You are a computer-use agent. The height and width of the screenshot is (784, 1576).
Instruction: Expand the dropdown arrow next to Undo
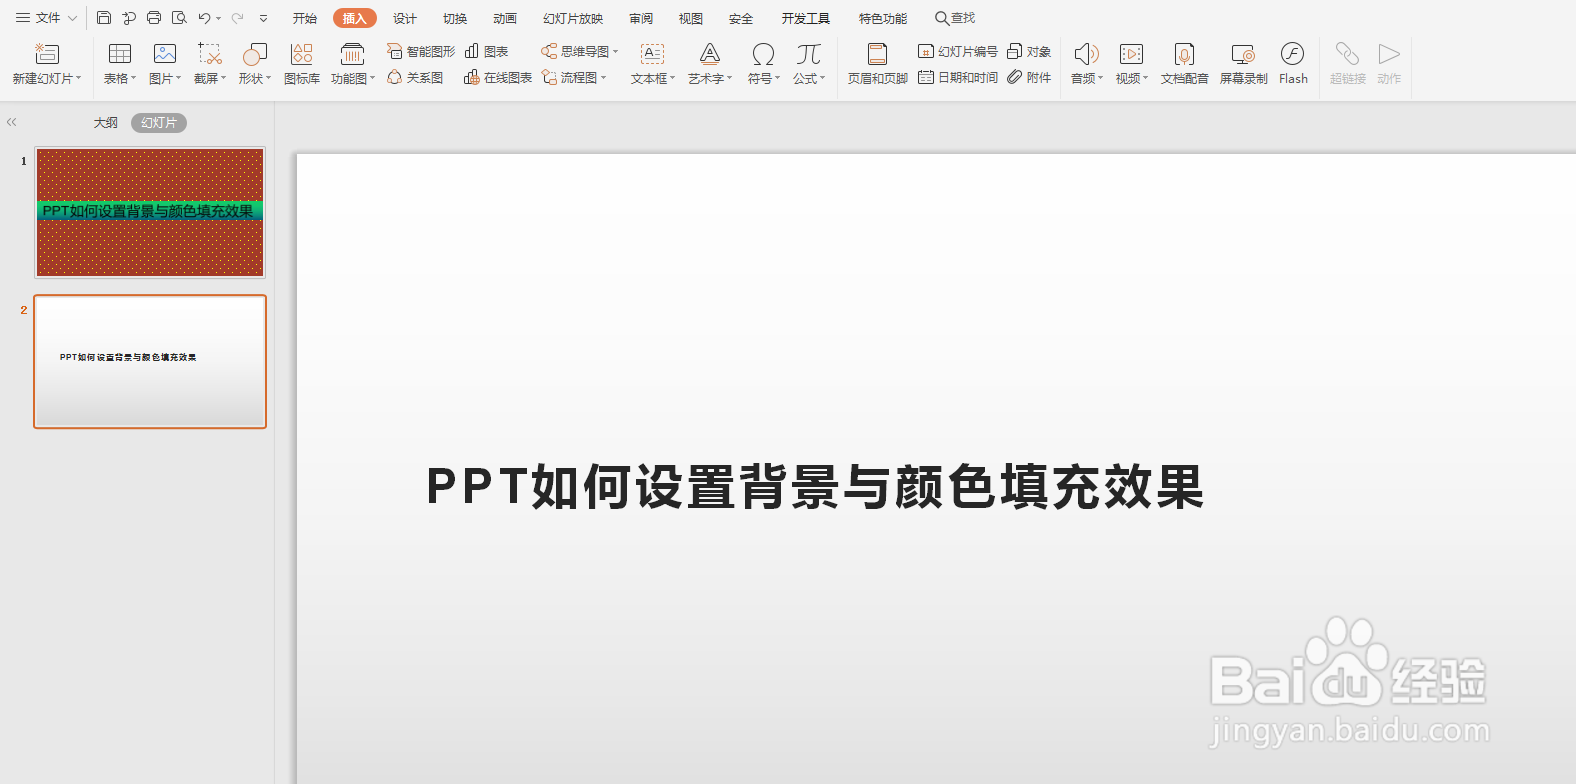click(x=218, y=18)
